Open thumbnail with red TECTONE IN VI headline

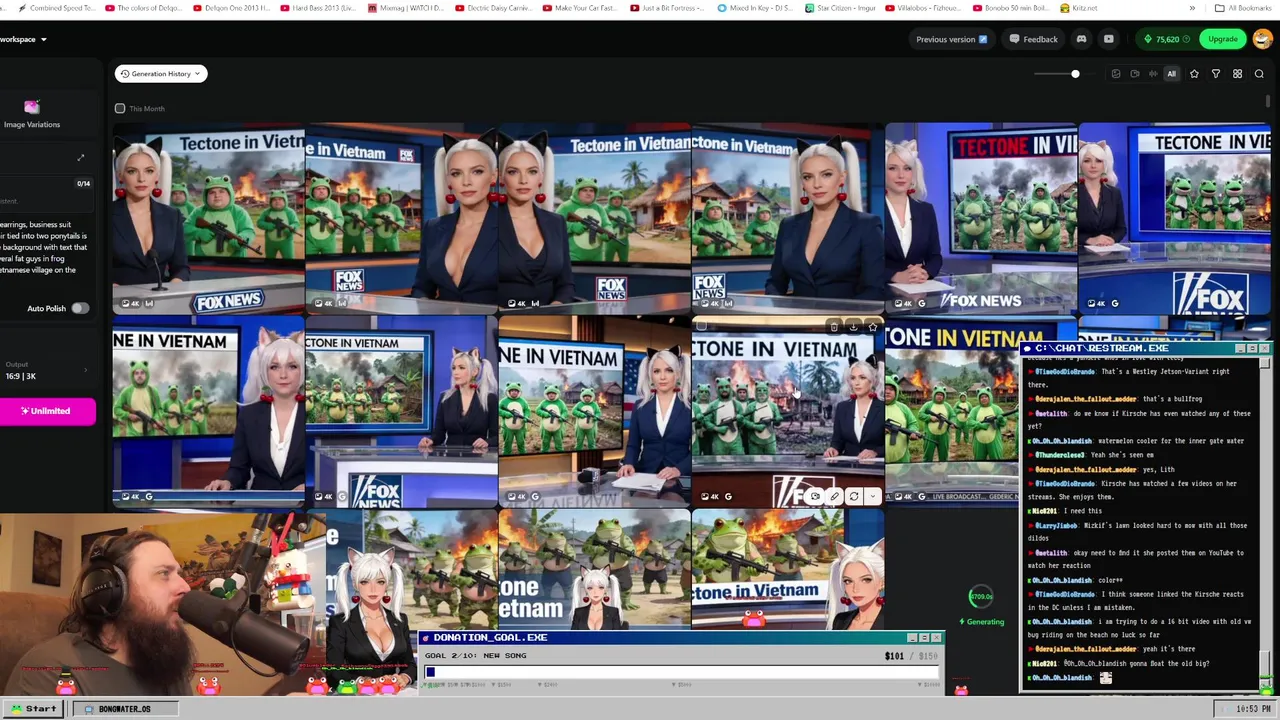980,219
